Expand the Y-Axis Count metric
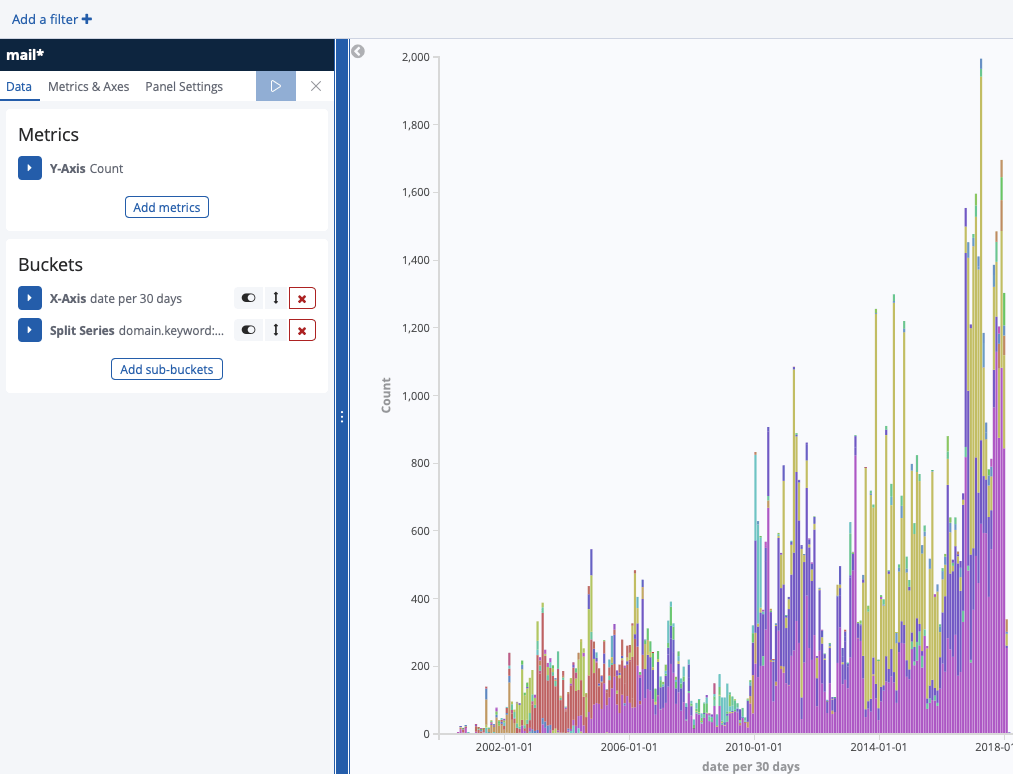 [30, 168]
